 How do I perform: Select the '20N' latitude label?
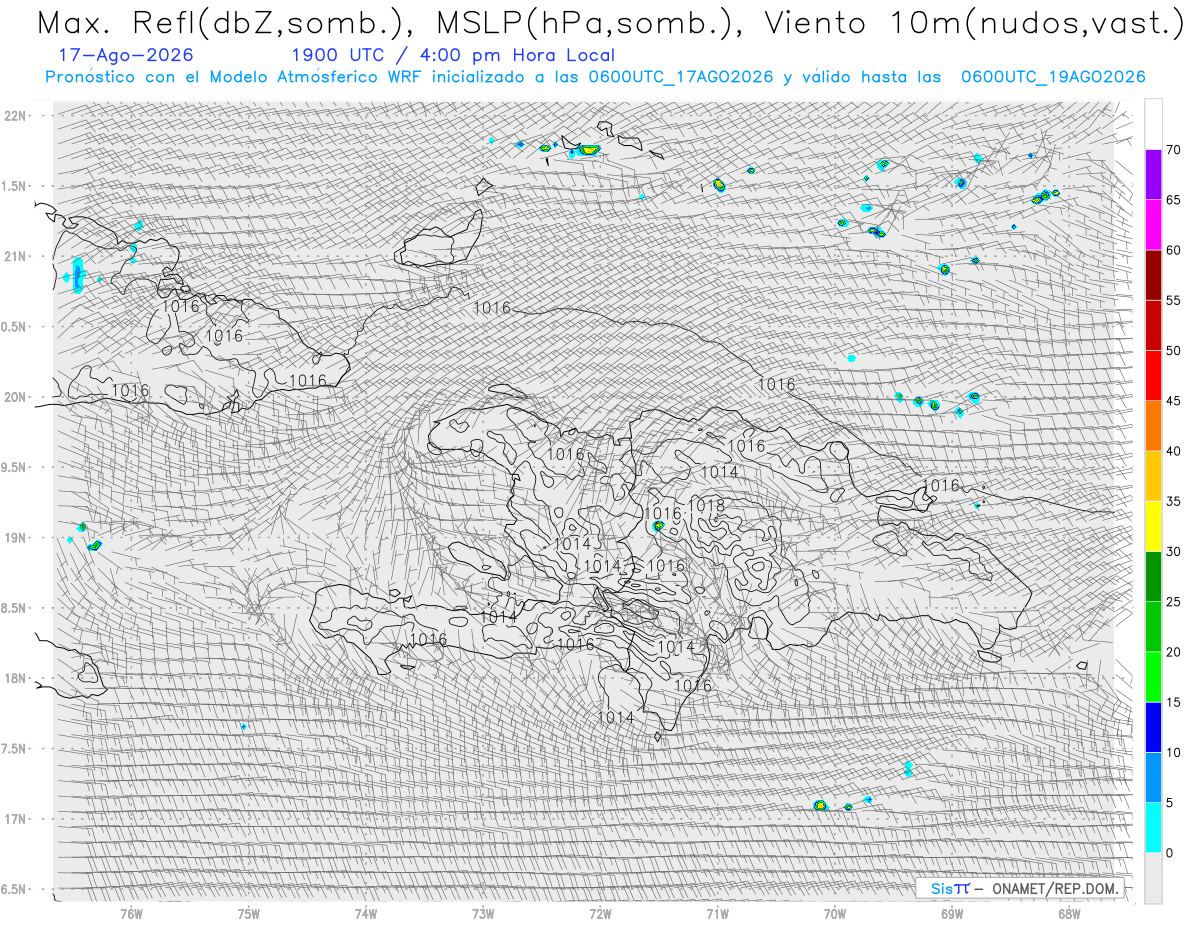tap(15, 397)
